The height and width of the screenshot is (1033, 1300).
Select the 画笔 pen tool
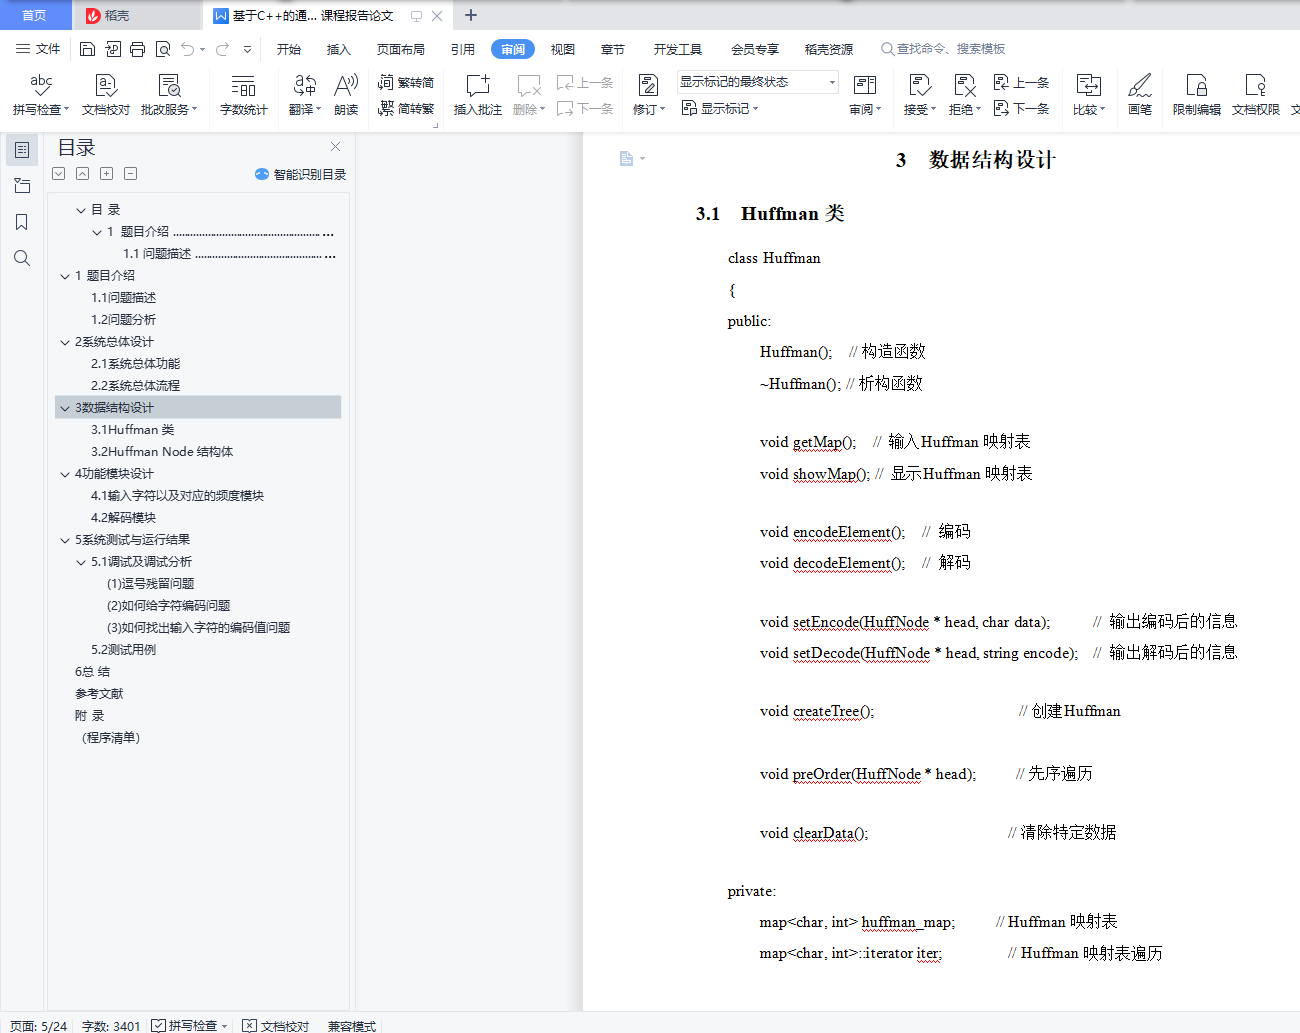pos(1140,95)
